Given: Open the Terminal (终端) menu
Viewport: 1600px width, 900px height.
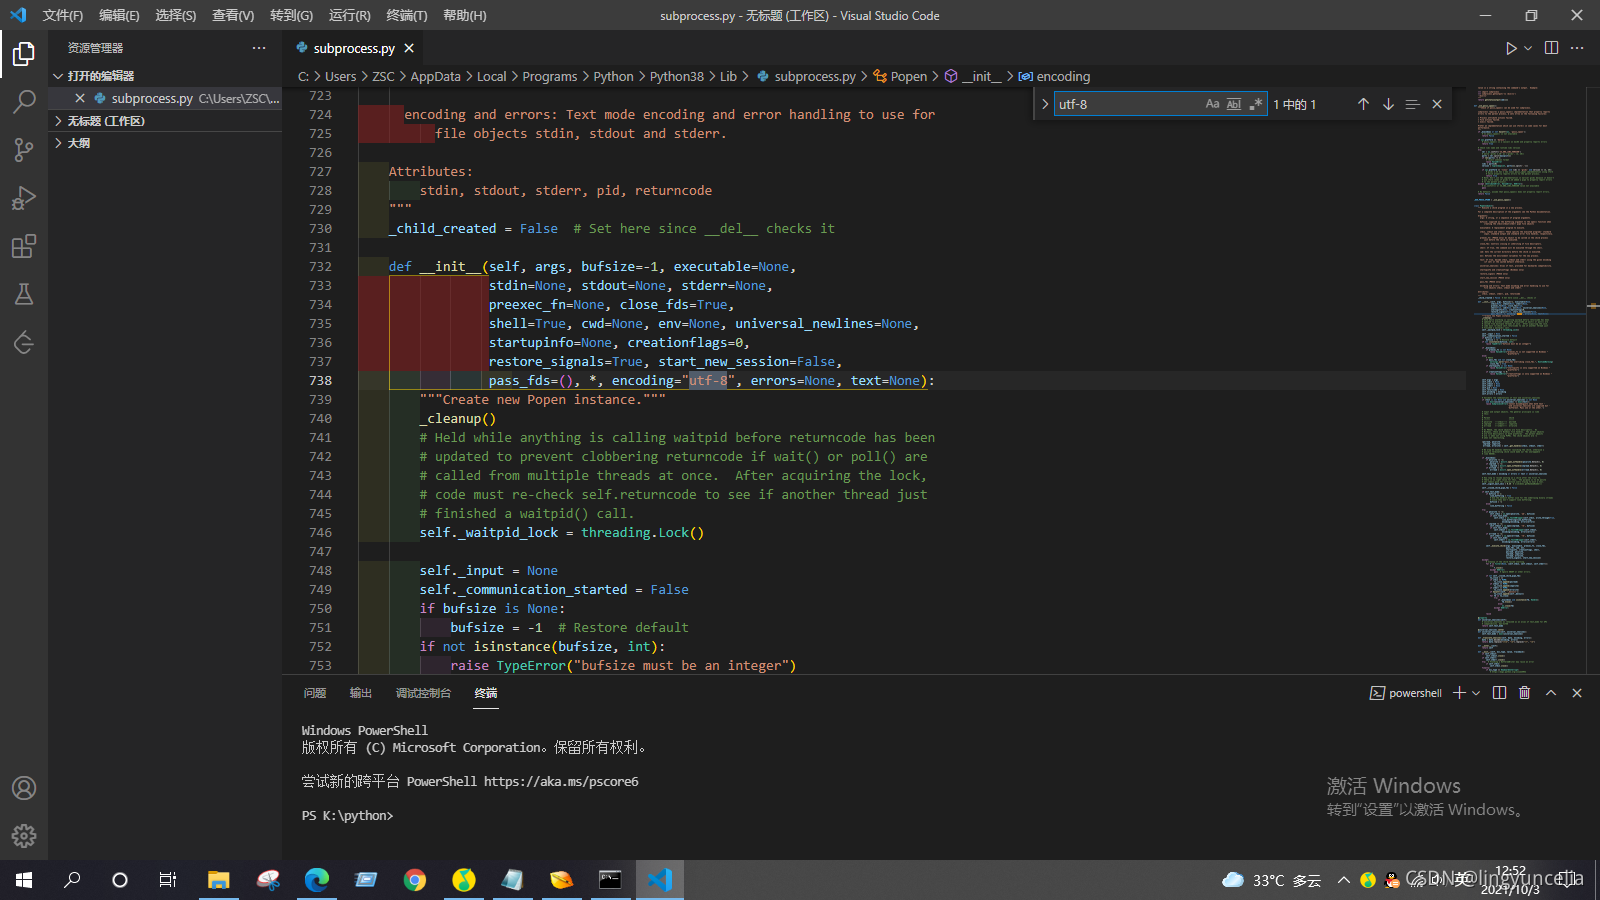Looking at the screenshot, I should tap(407, 15).
